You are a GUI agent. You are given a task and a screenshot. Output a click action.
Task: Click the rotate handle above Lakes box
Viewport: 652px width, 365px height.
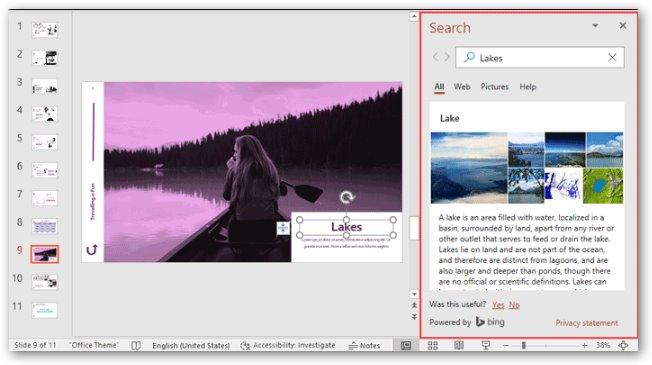point(346,197)
